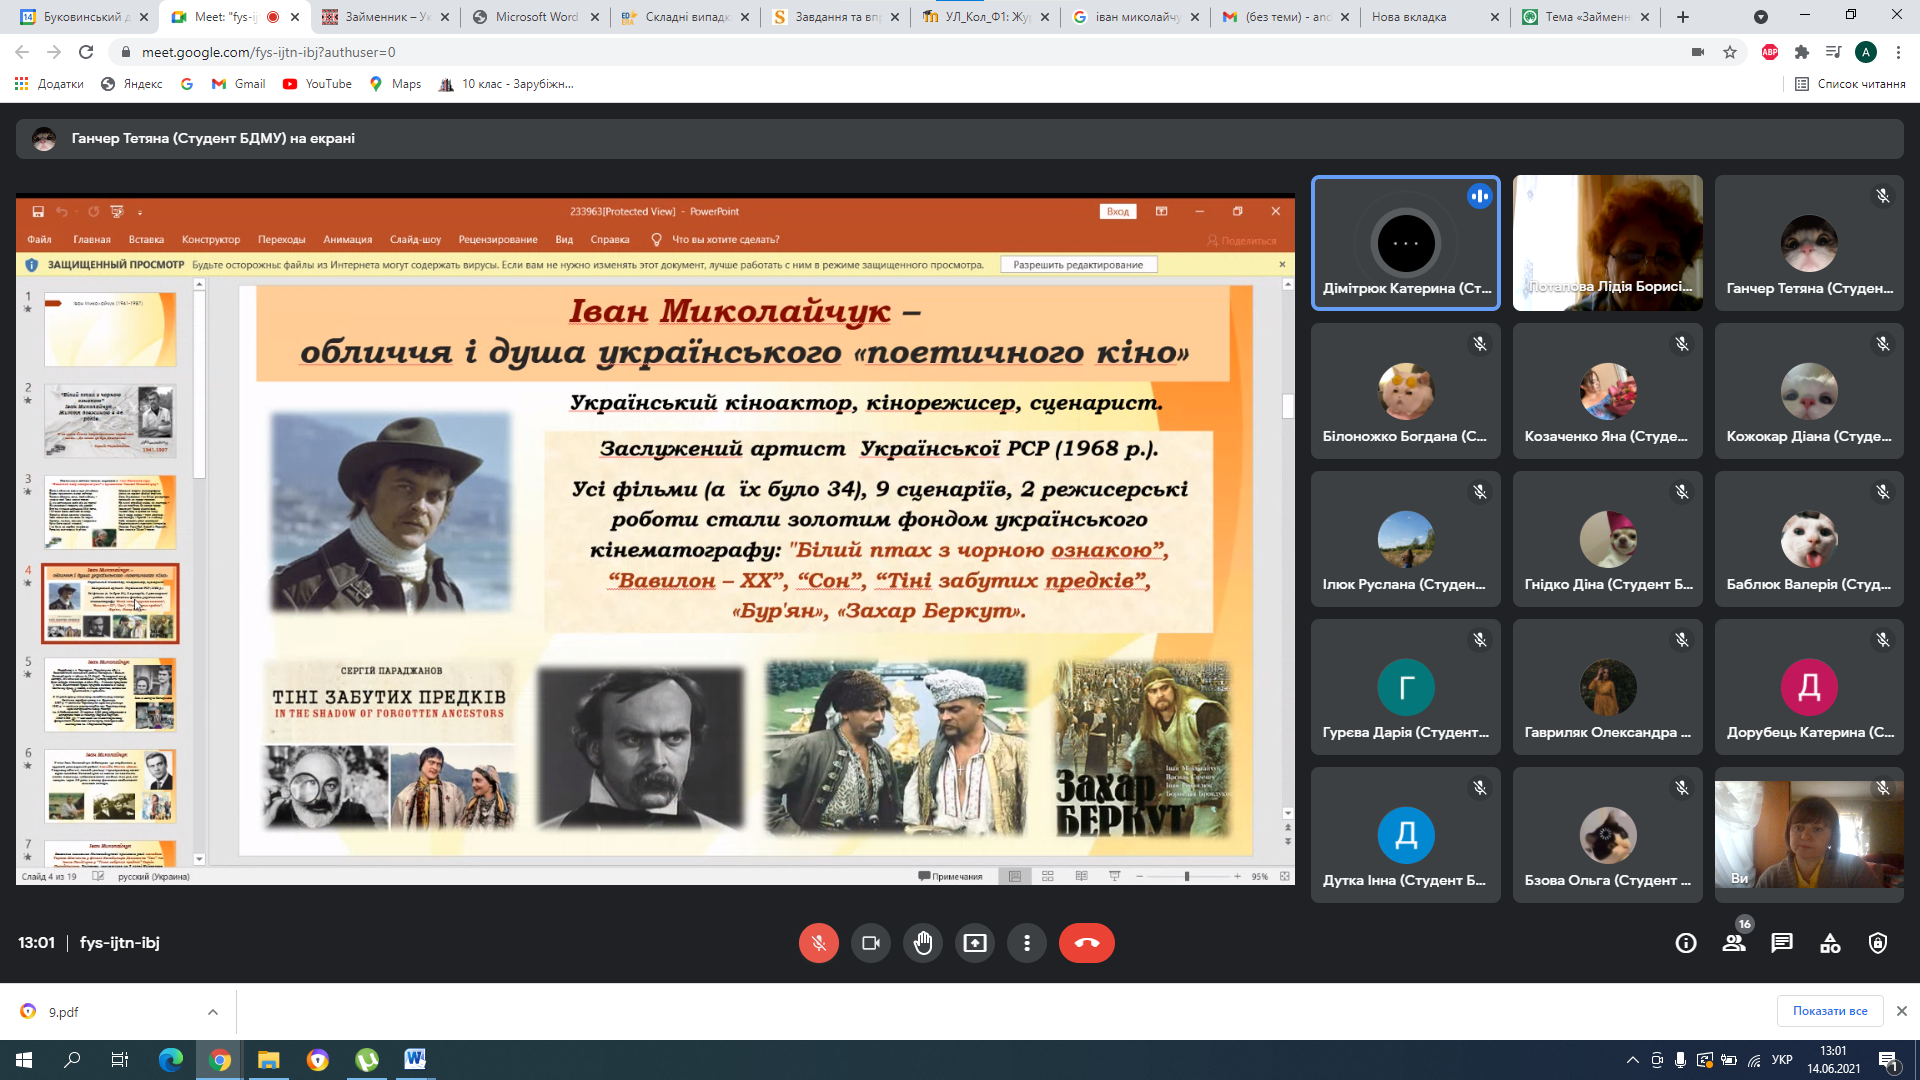The width and height of the screenshot is (1920, 1080).
Task: Switch to the Нова вкладка tab
Action: pyautogui.click(x=1436, y=17)
